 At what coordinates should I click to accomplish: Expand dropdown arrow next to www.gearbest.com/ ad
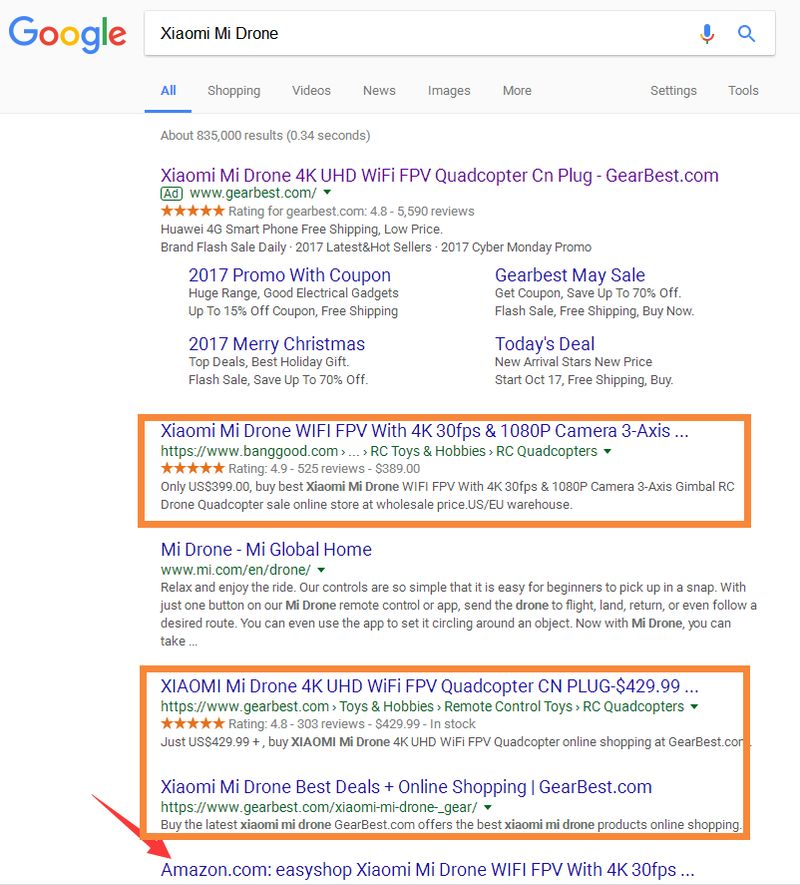tap(327, 192)
